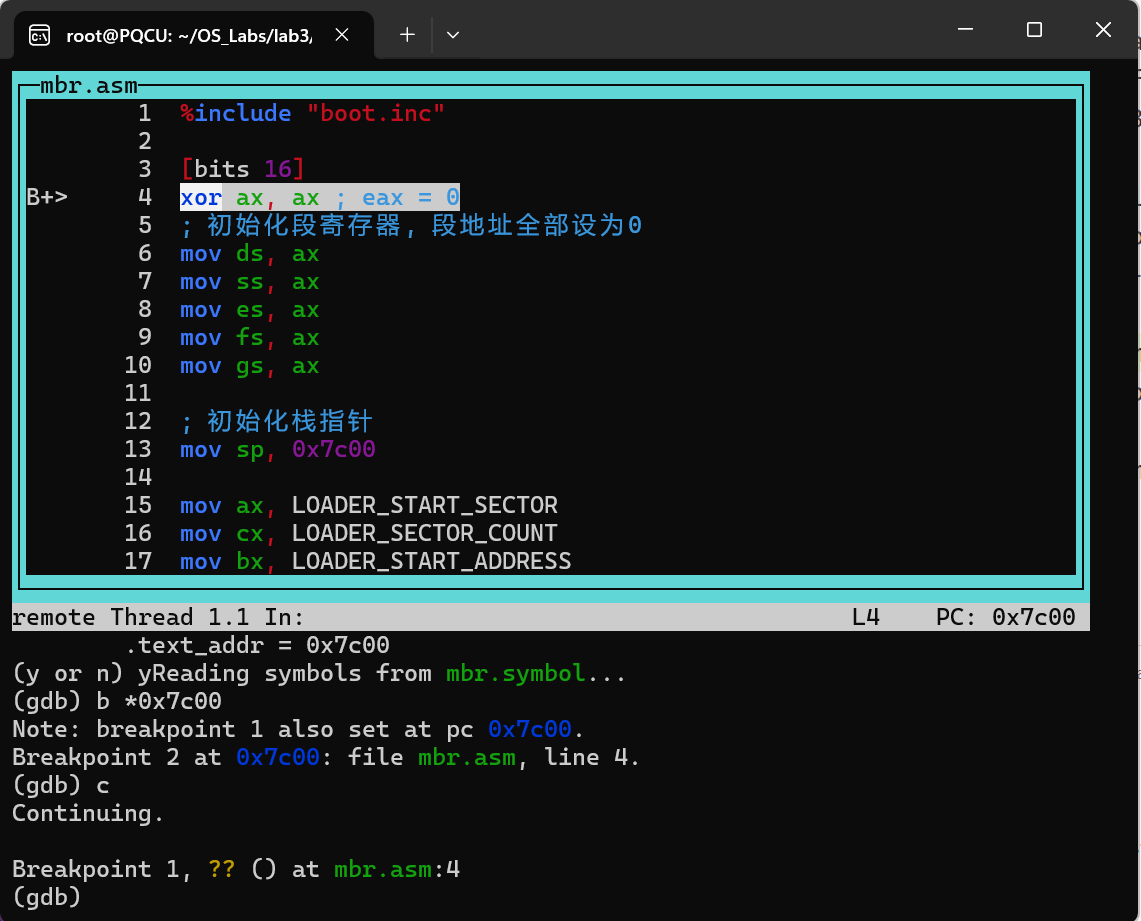Minimize the terminal window
Screen dimensions: 1141x921
(966, 30)
